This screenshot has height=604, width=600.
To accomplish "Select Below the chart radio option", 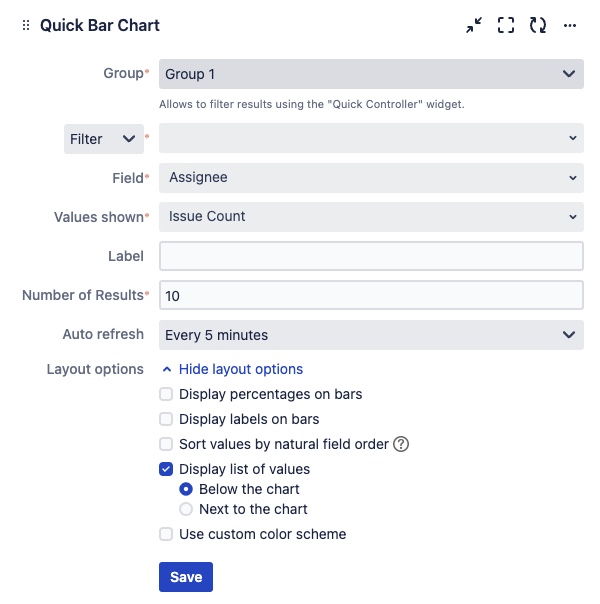I will point(186,489).
